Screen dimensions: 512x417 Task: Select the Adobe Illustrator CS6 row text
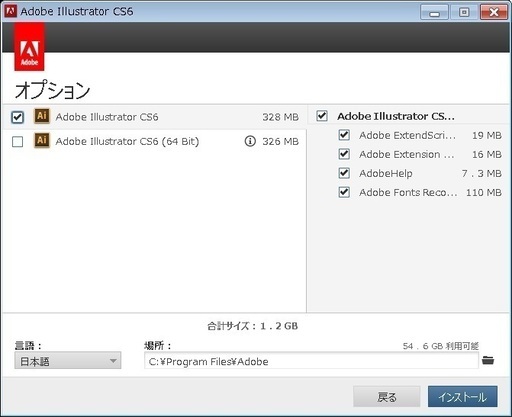pos(107,117)
